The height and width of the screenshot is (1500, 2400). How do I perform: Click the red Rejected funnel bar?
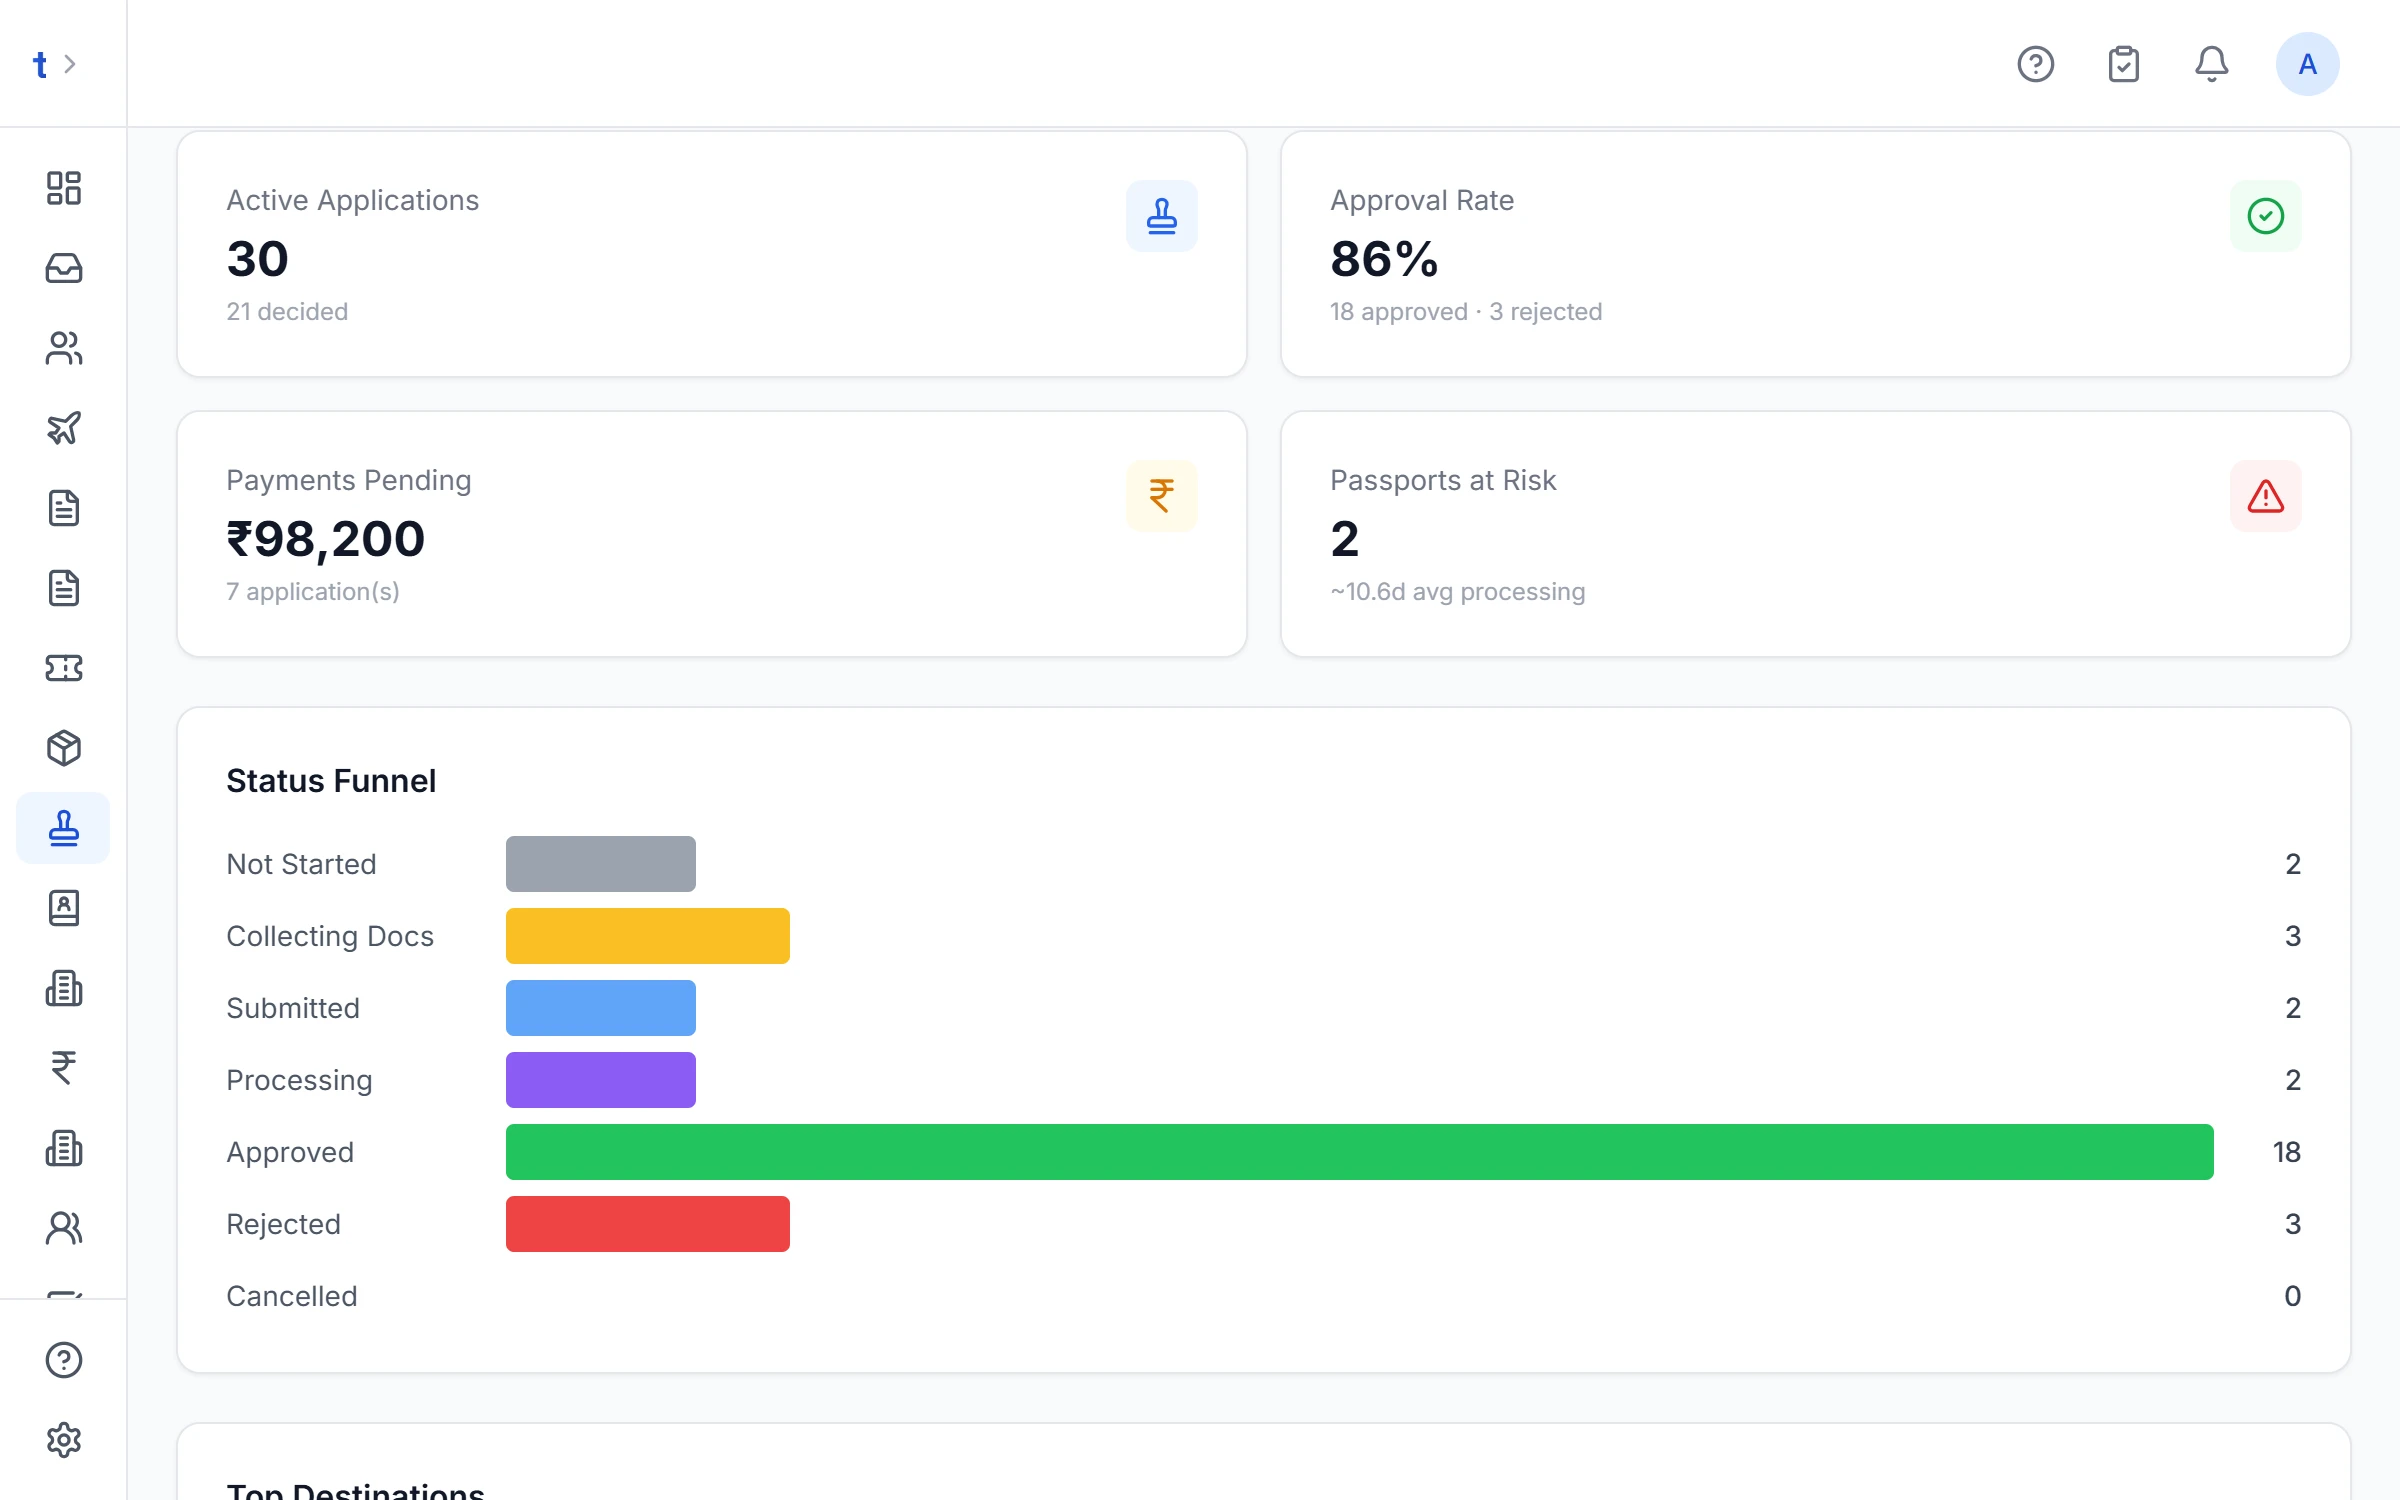647,1224
